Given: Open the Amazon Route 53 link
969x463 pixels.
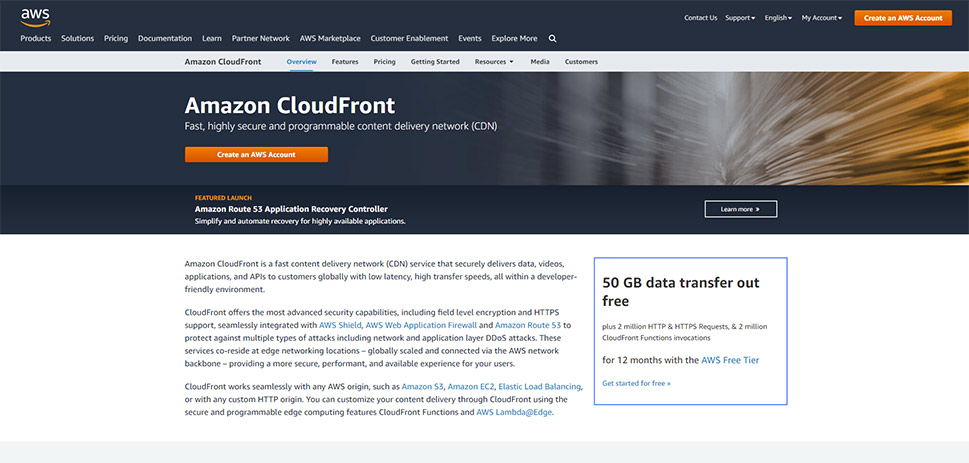Looking at the screenshot, I should click(528, 325).
